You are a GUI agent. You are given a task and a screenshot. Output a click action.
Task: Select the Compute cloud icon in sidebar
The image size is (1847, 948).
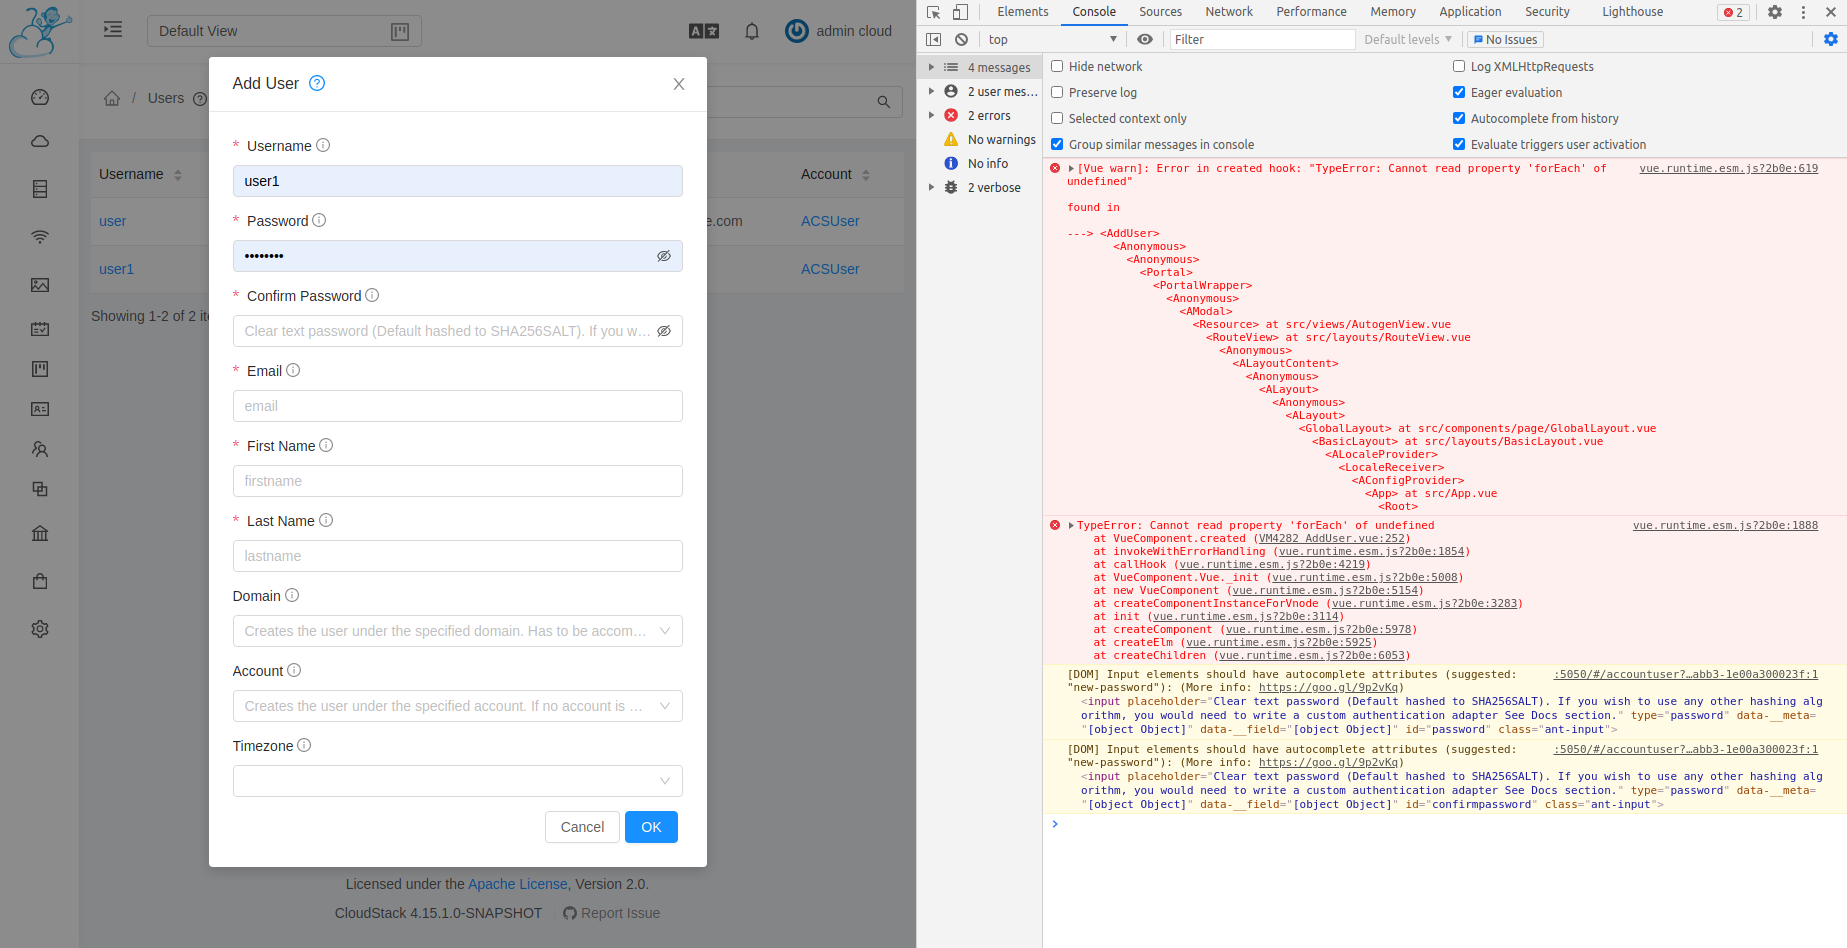click(40, 141)
